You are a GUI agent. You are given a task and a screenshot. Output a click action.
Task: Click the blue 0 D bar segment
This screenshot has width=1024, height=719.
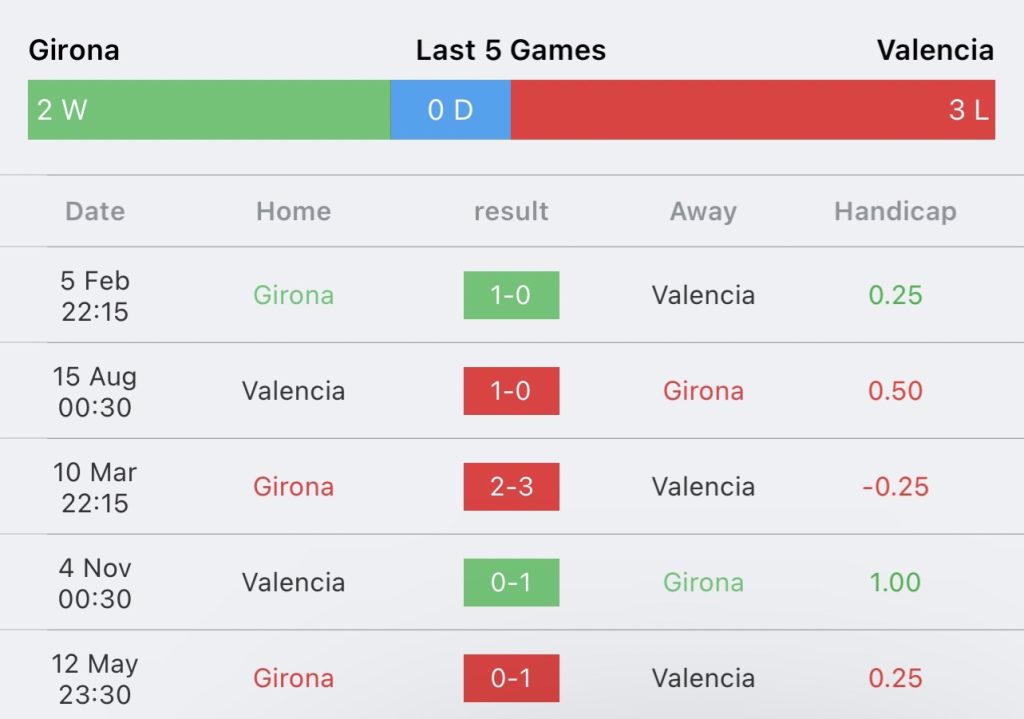[451, 110]
